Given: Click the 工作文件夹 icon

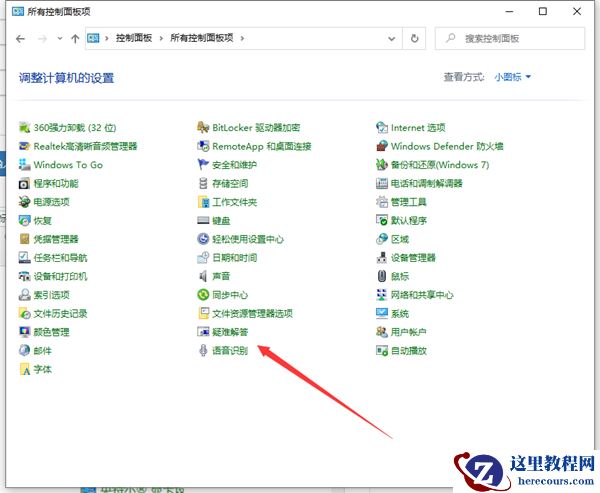Looking at the screenshot, I should pyautogui.click(x=203, y=202).
